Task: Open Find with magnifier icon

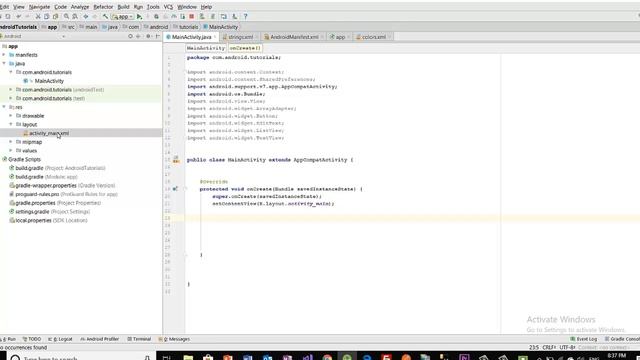Action: (x=66, y=17)
